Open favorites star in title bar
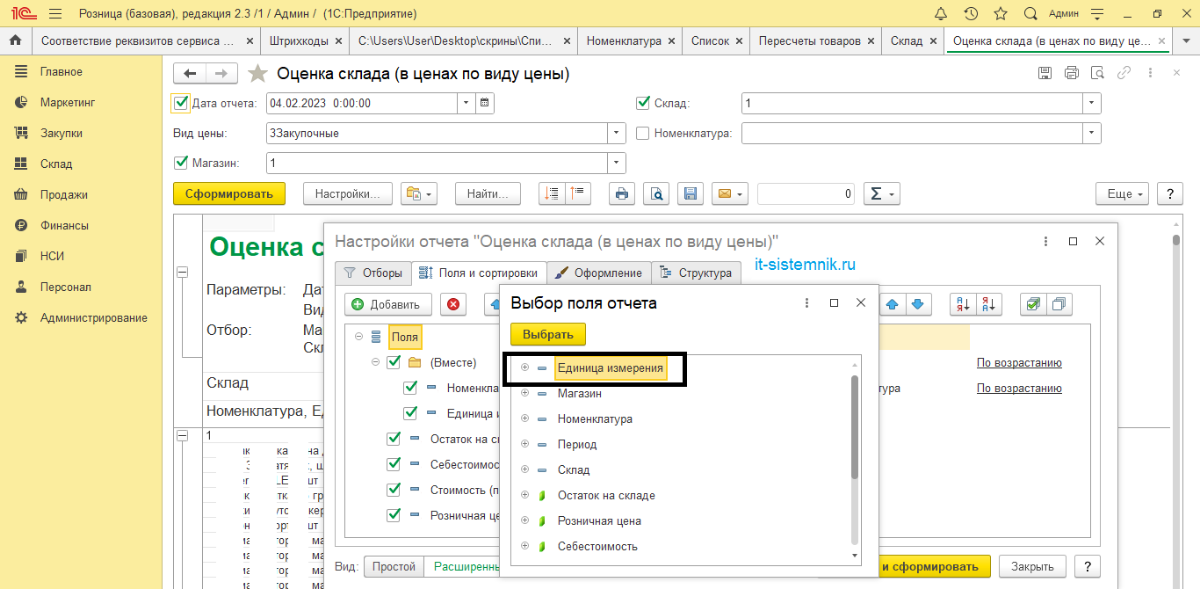Image resolution: width=1200 pixels, height=589 pixels. [1000, 14]
